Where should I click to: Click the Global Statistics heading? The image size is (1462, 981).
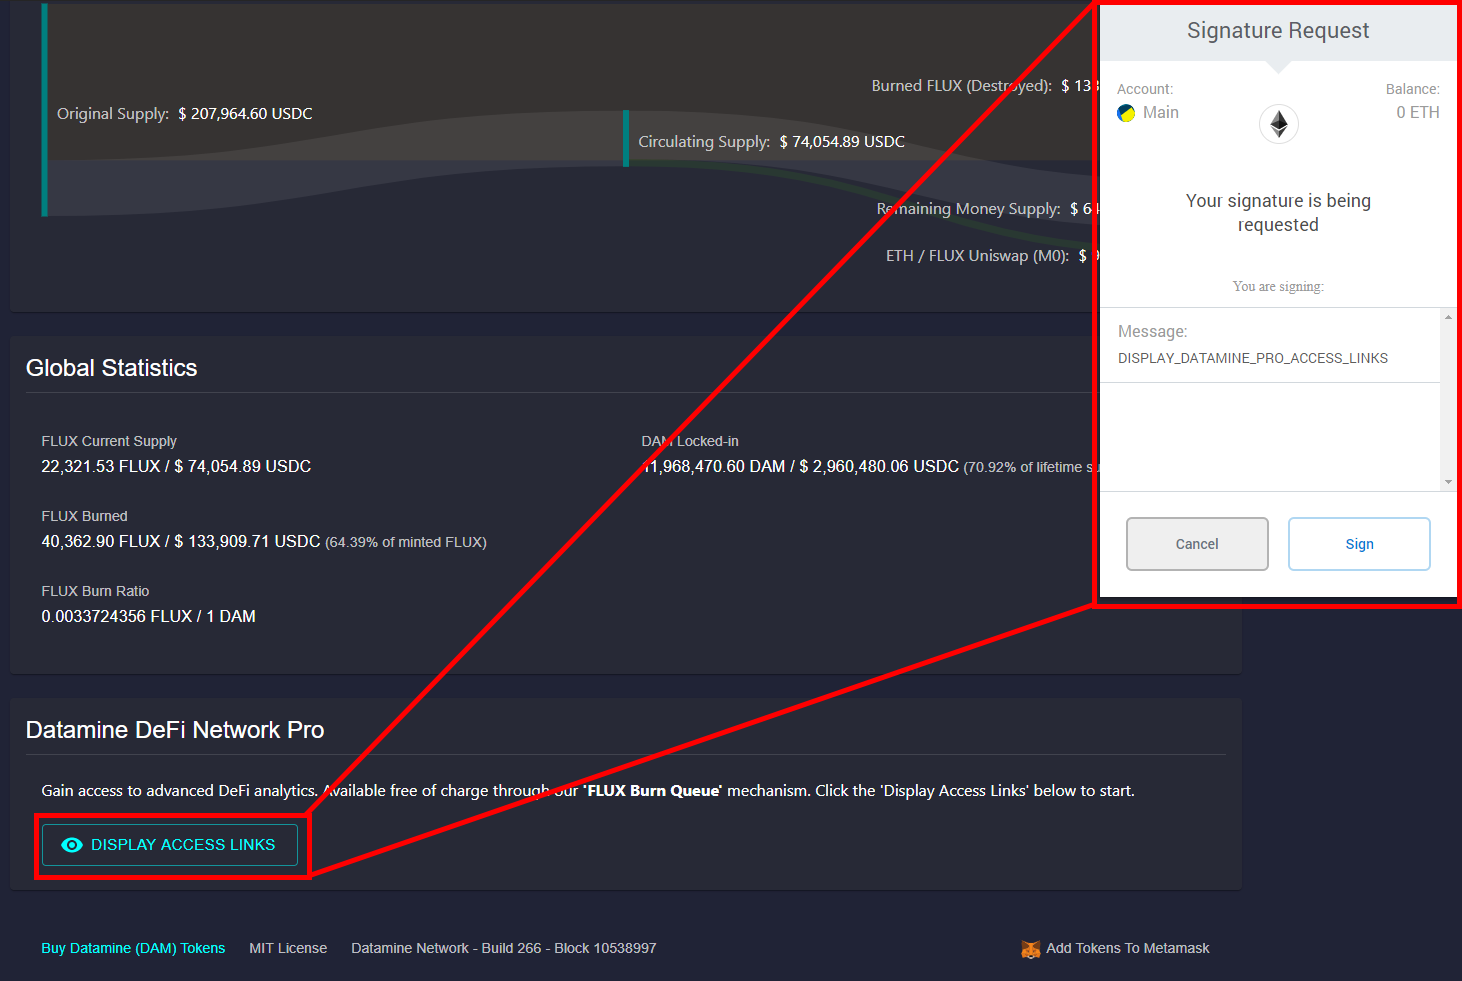[x=112, y=368]
